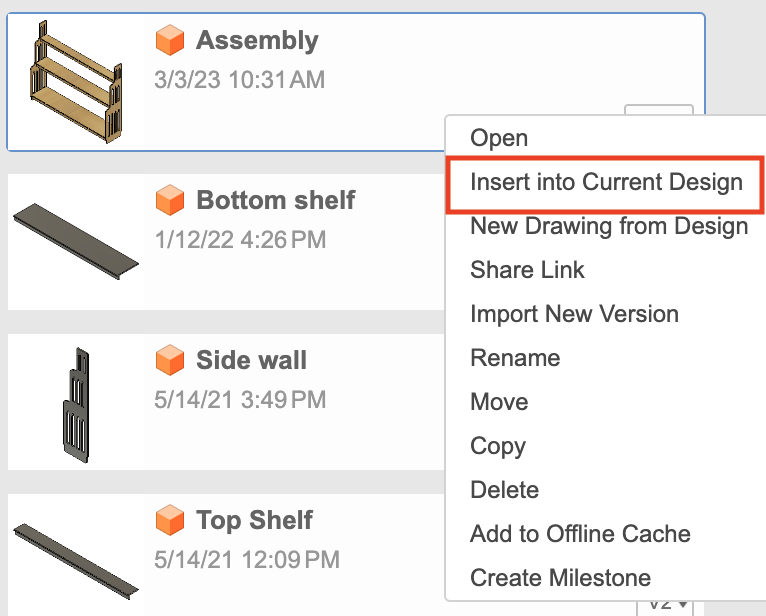This screenshot has width=766, height=616.
Task: Select the Top Shelf thumbnail image
Action: point(76,558)
